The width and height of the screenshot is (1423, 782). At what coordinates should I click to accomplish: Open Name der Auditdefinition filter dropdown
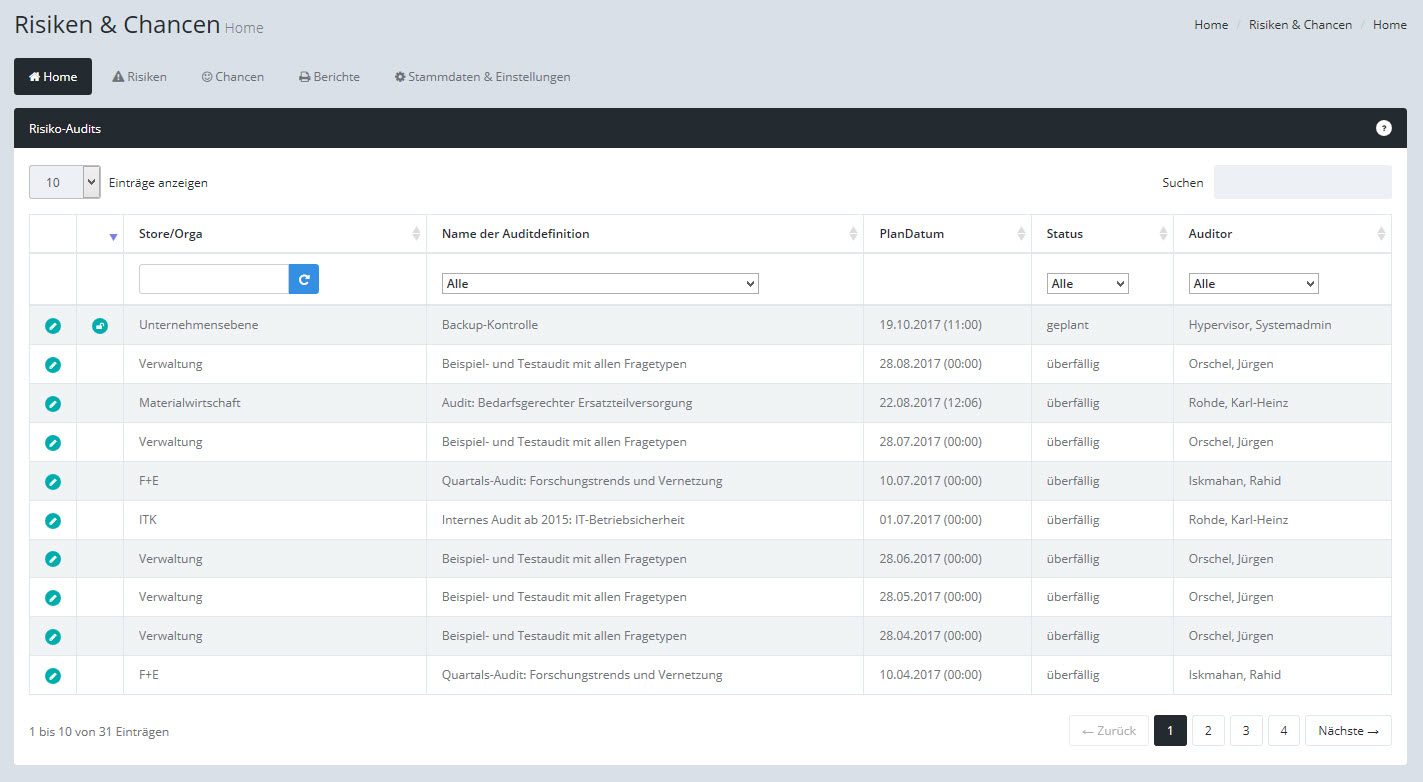[600, 284]
